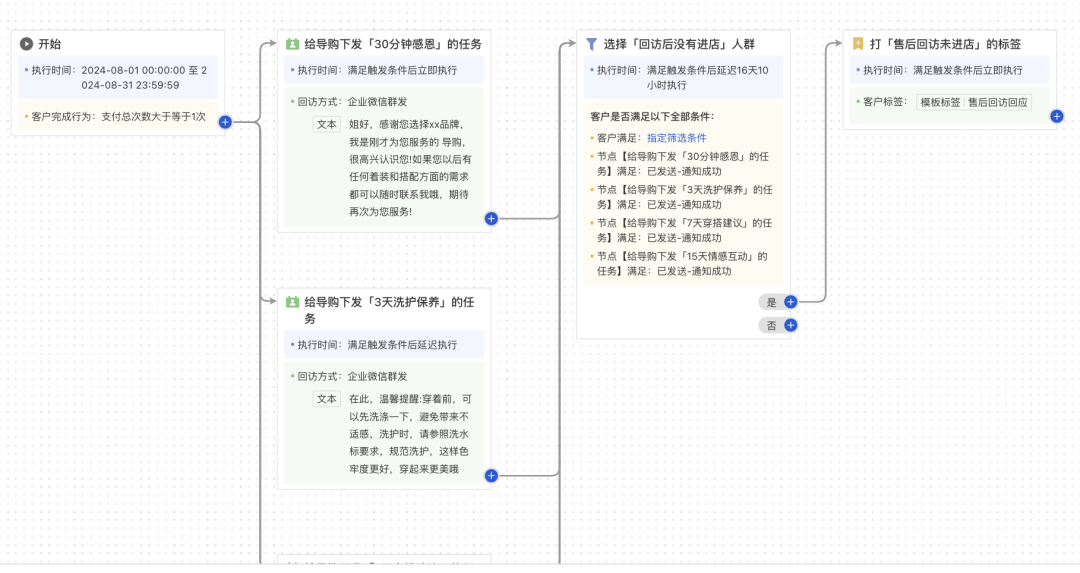Click the 客户完成行为 condition in 开始 node

pos(118,117)
